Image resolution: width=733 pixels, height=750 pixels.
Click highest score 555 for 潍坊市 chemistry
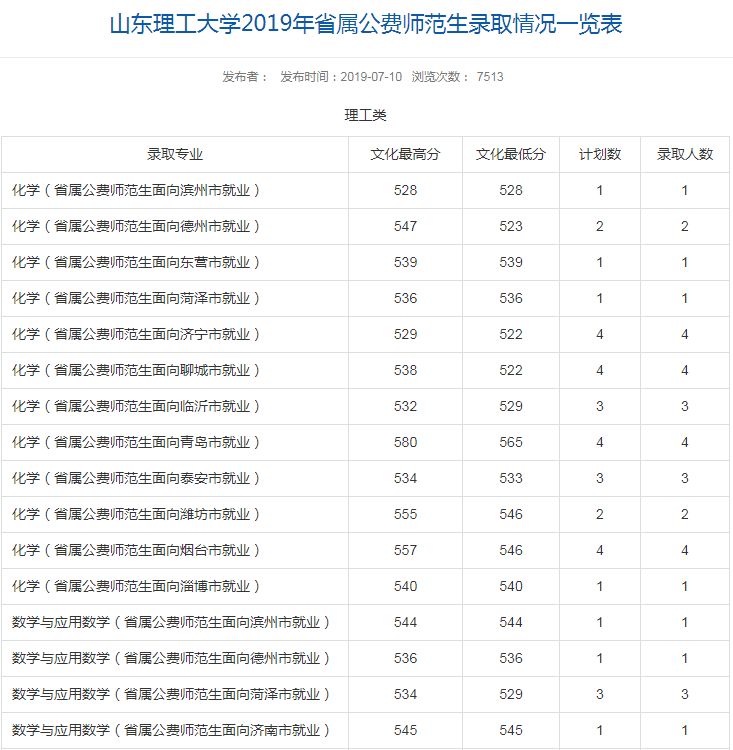coord(405,514)
